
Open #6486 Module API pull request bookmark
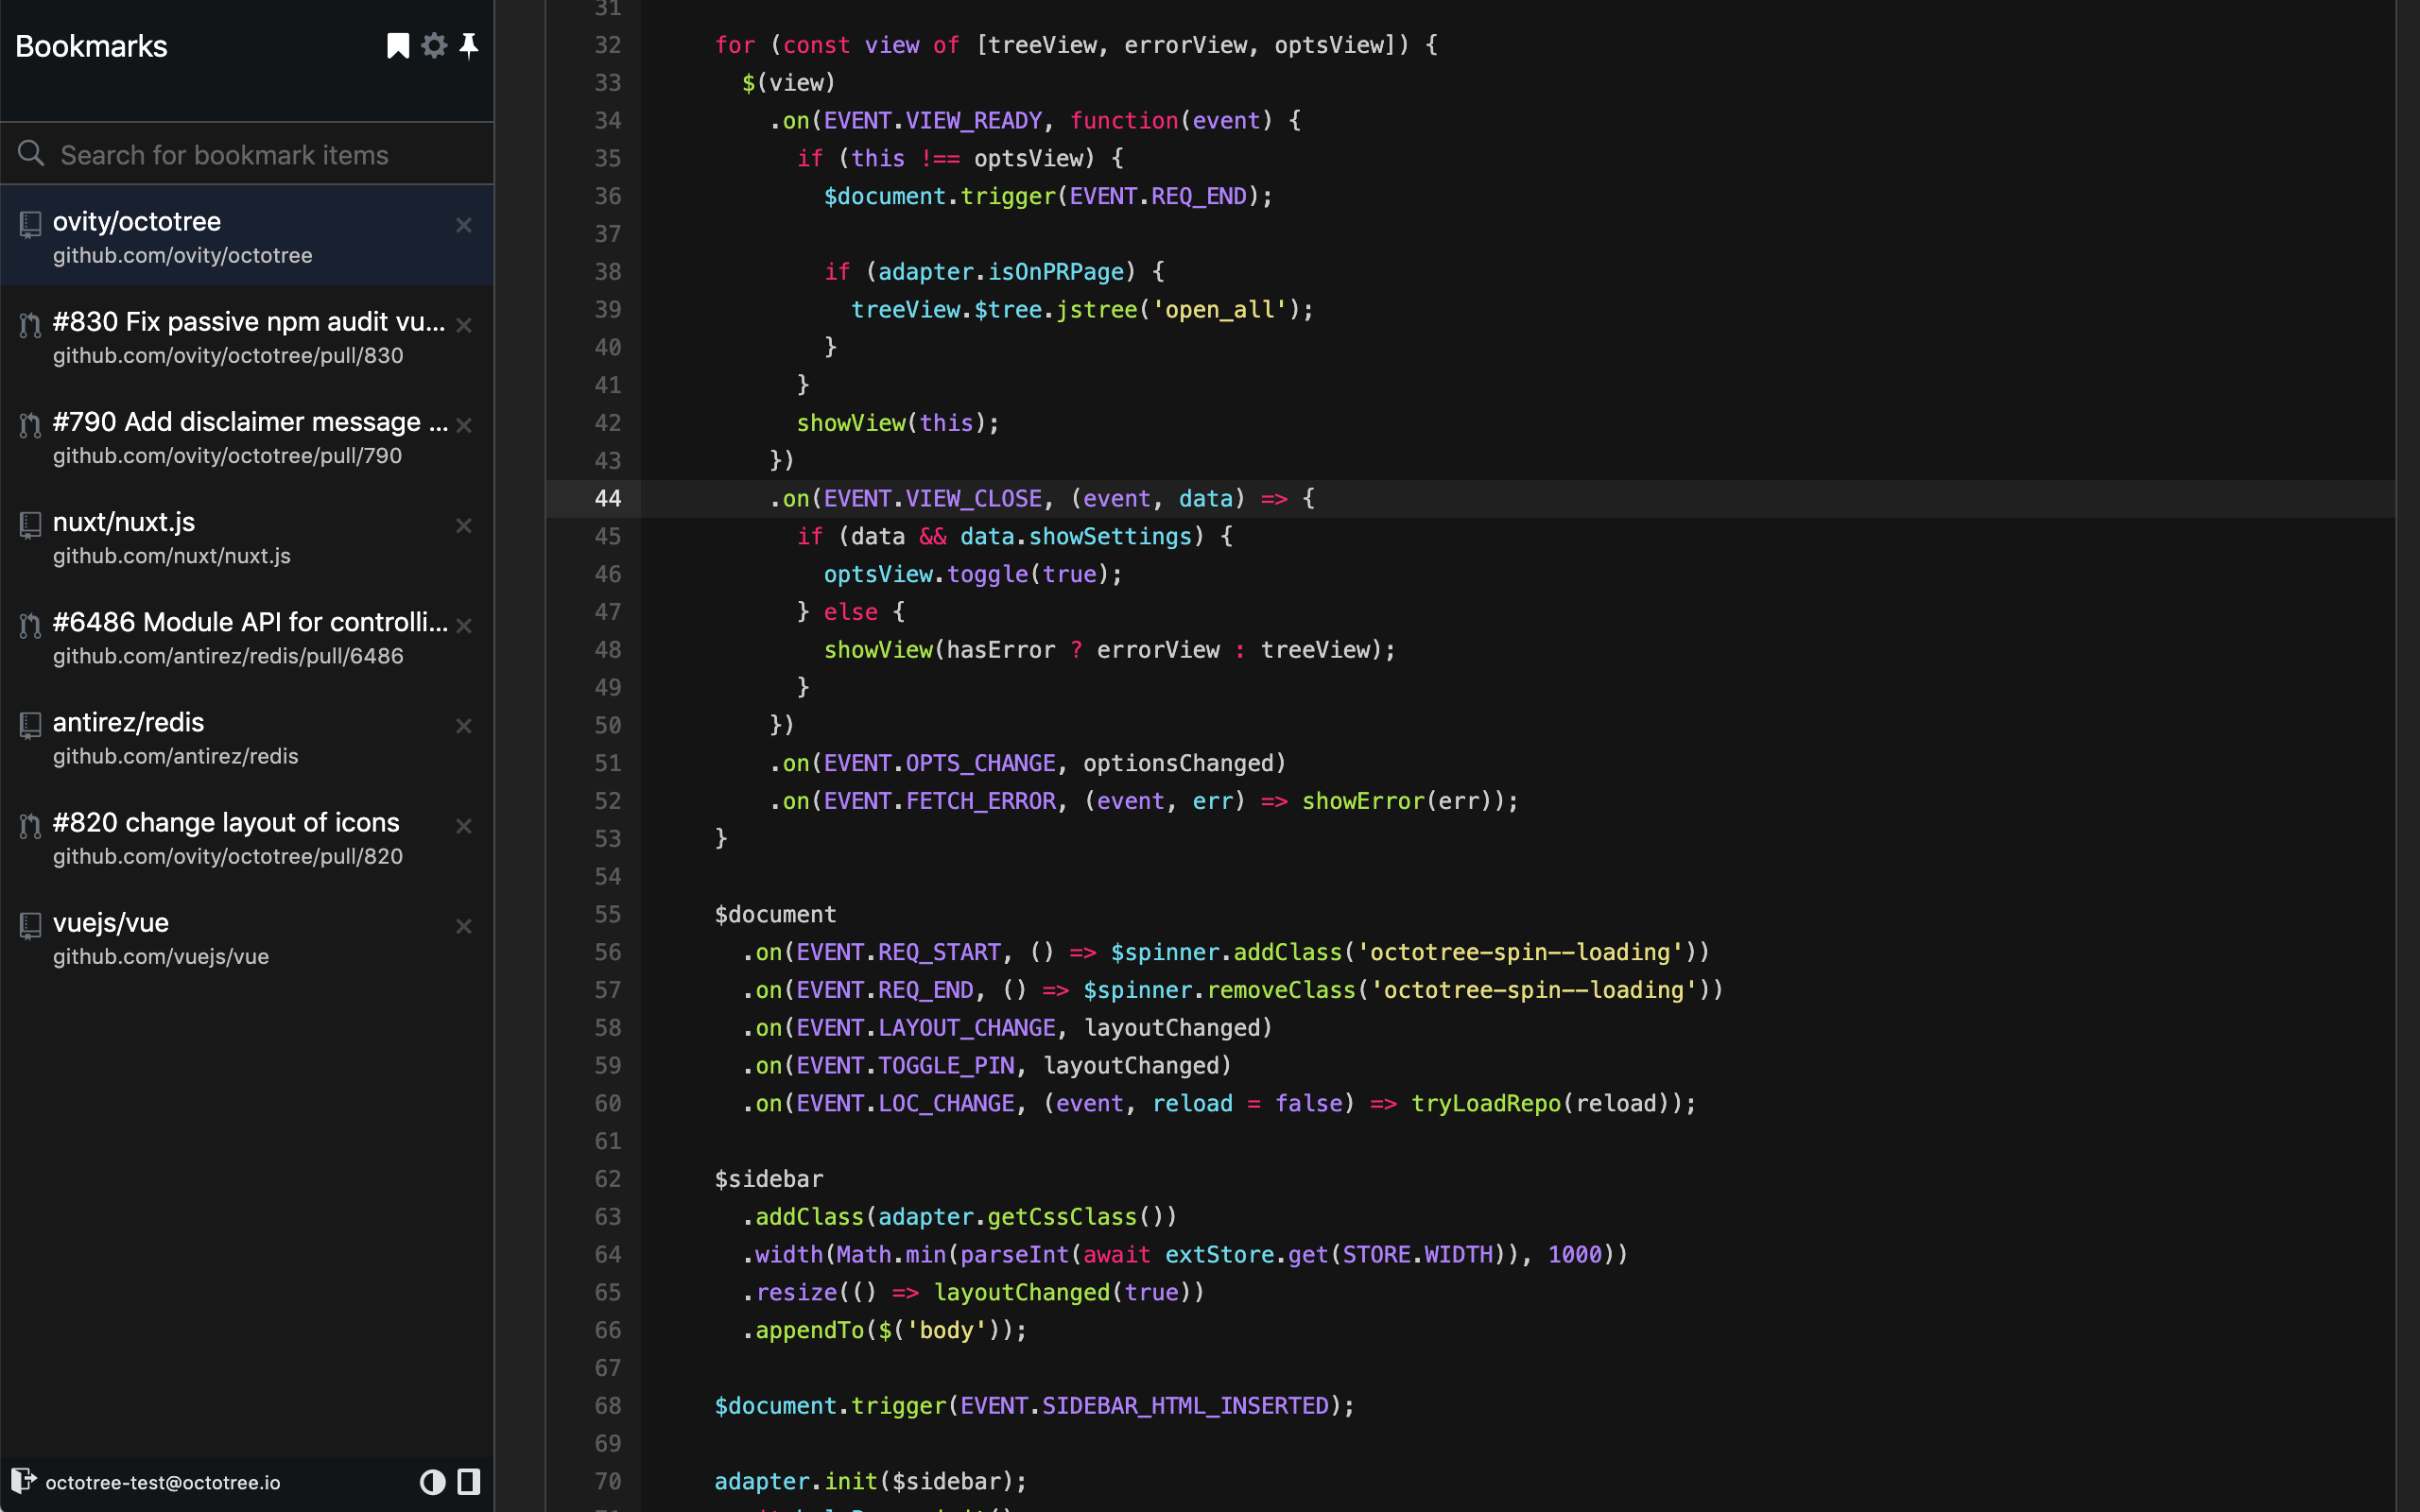coord(250,622)
